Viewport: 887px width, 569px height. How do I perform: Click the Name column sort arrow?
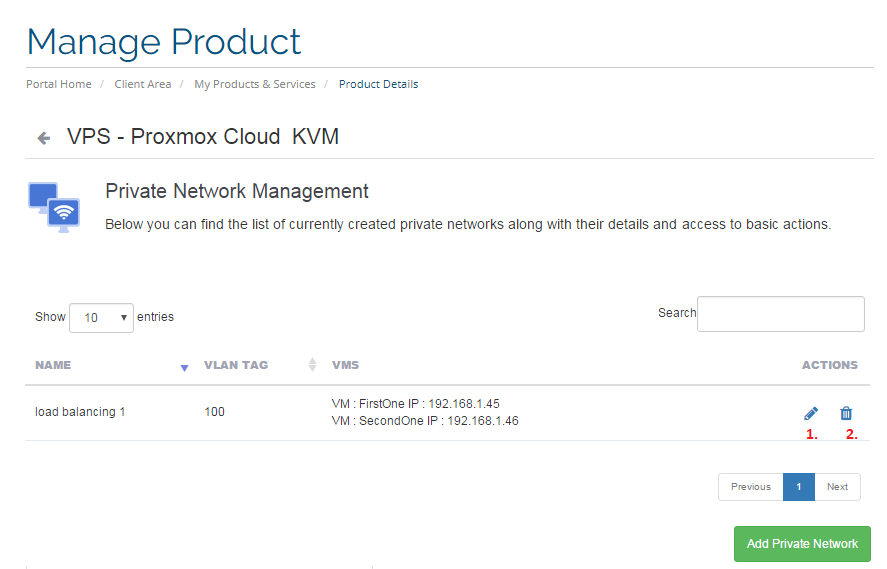pos(184,367)
